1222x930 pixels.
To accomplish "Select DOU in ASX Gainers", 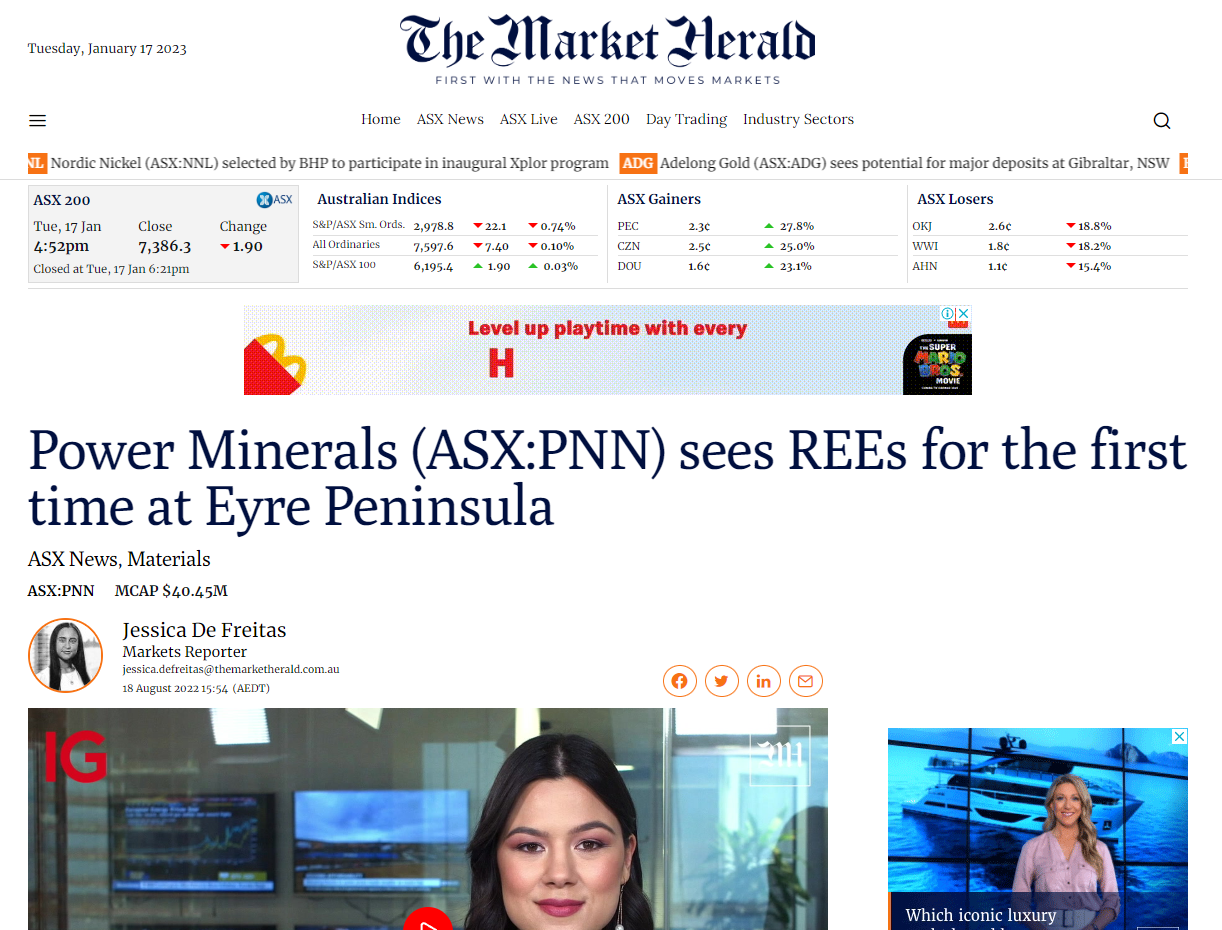I will [629, 266].
